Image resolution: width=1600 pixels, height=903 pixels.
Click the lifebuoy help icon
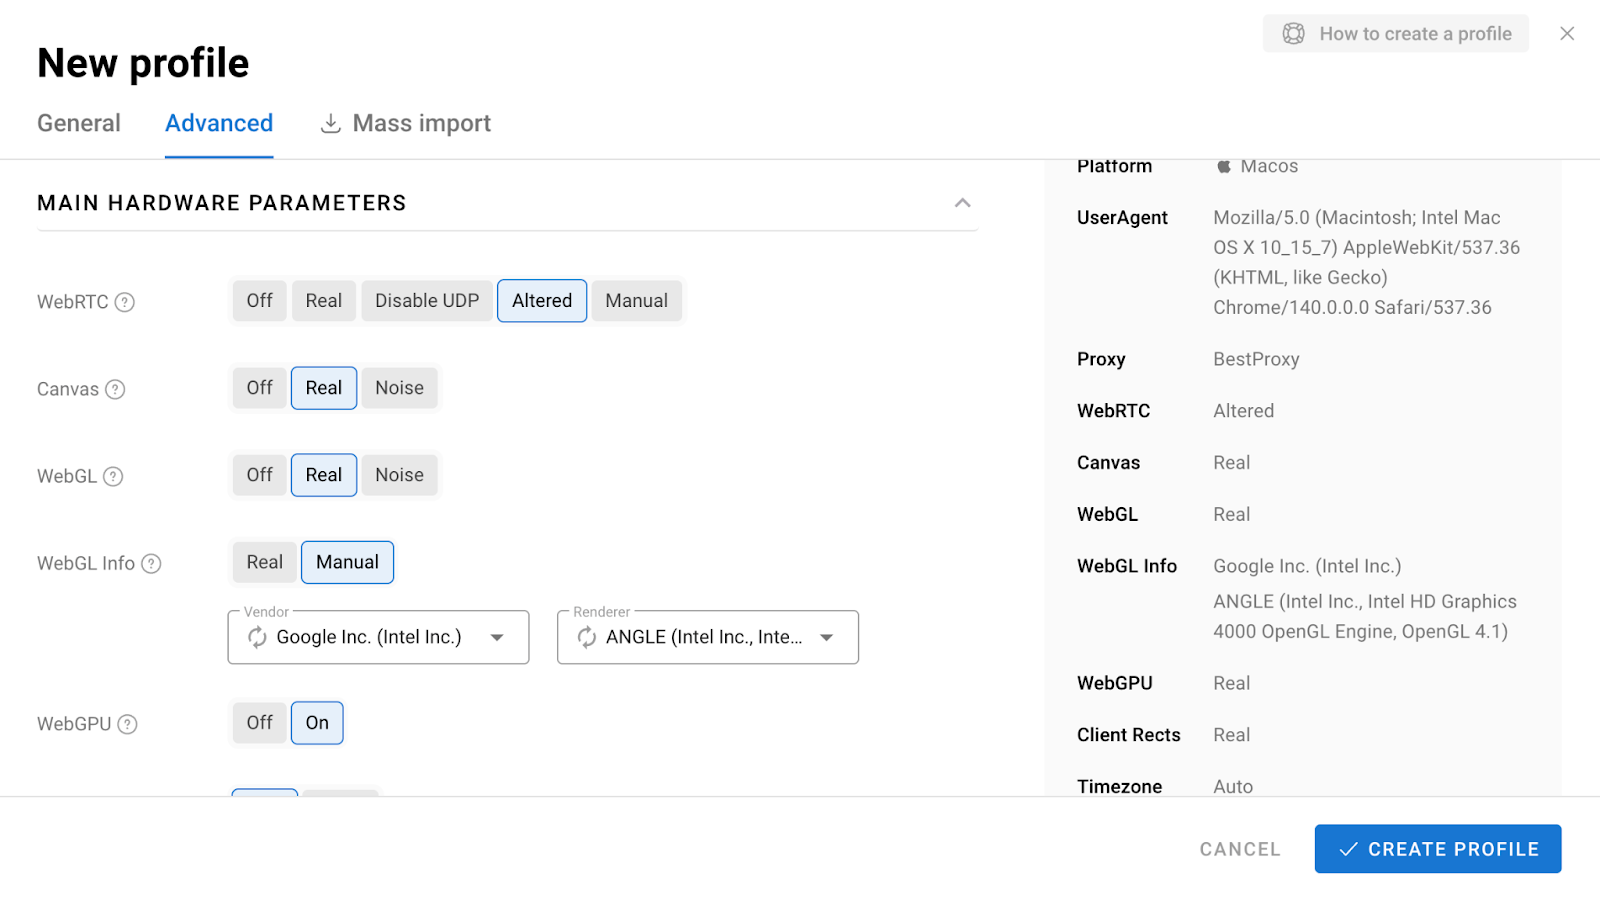(x=1293, y=34)
